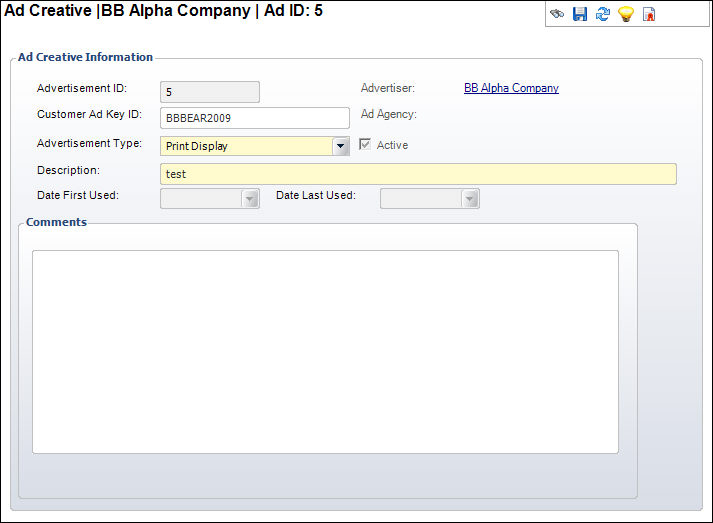Click the Ad Creative Information group heading
Screen dimensions: 713x523
[86, 57]
